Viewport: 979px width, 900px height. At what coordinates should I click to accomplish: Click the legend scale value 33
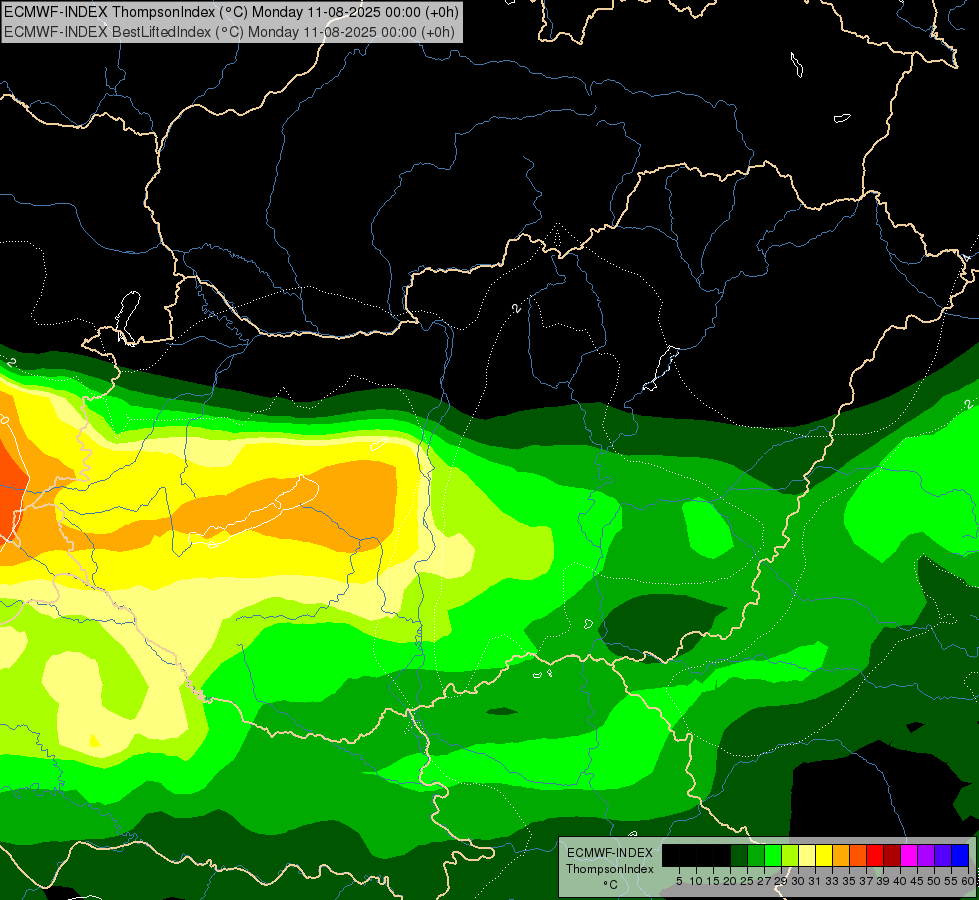coord(832,881)
